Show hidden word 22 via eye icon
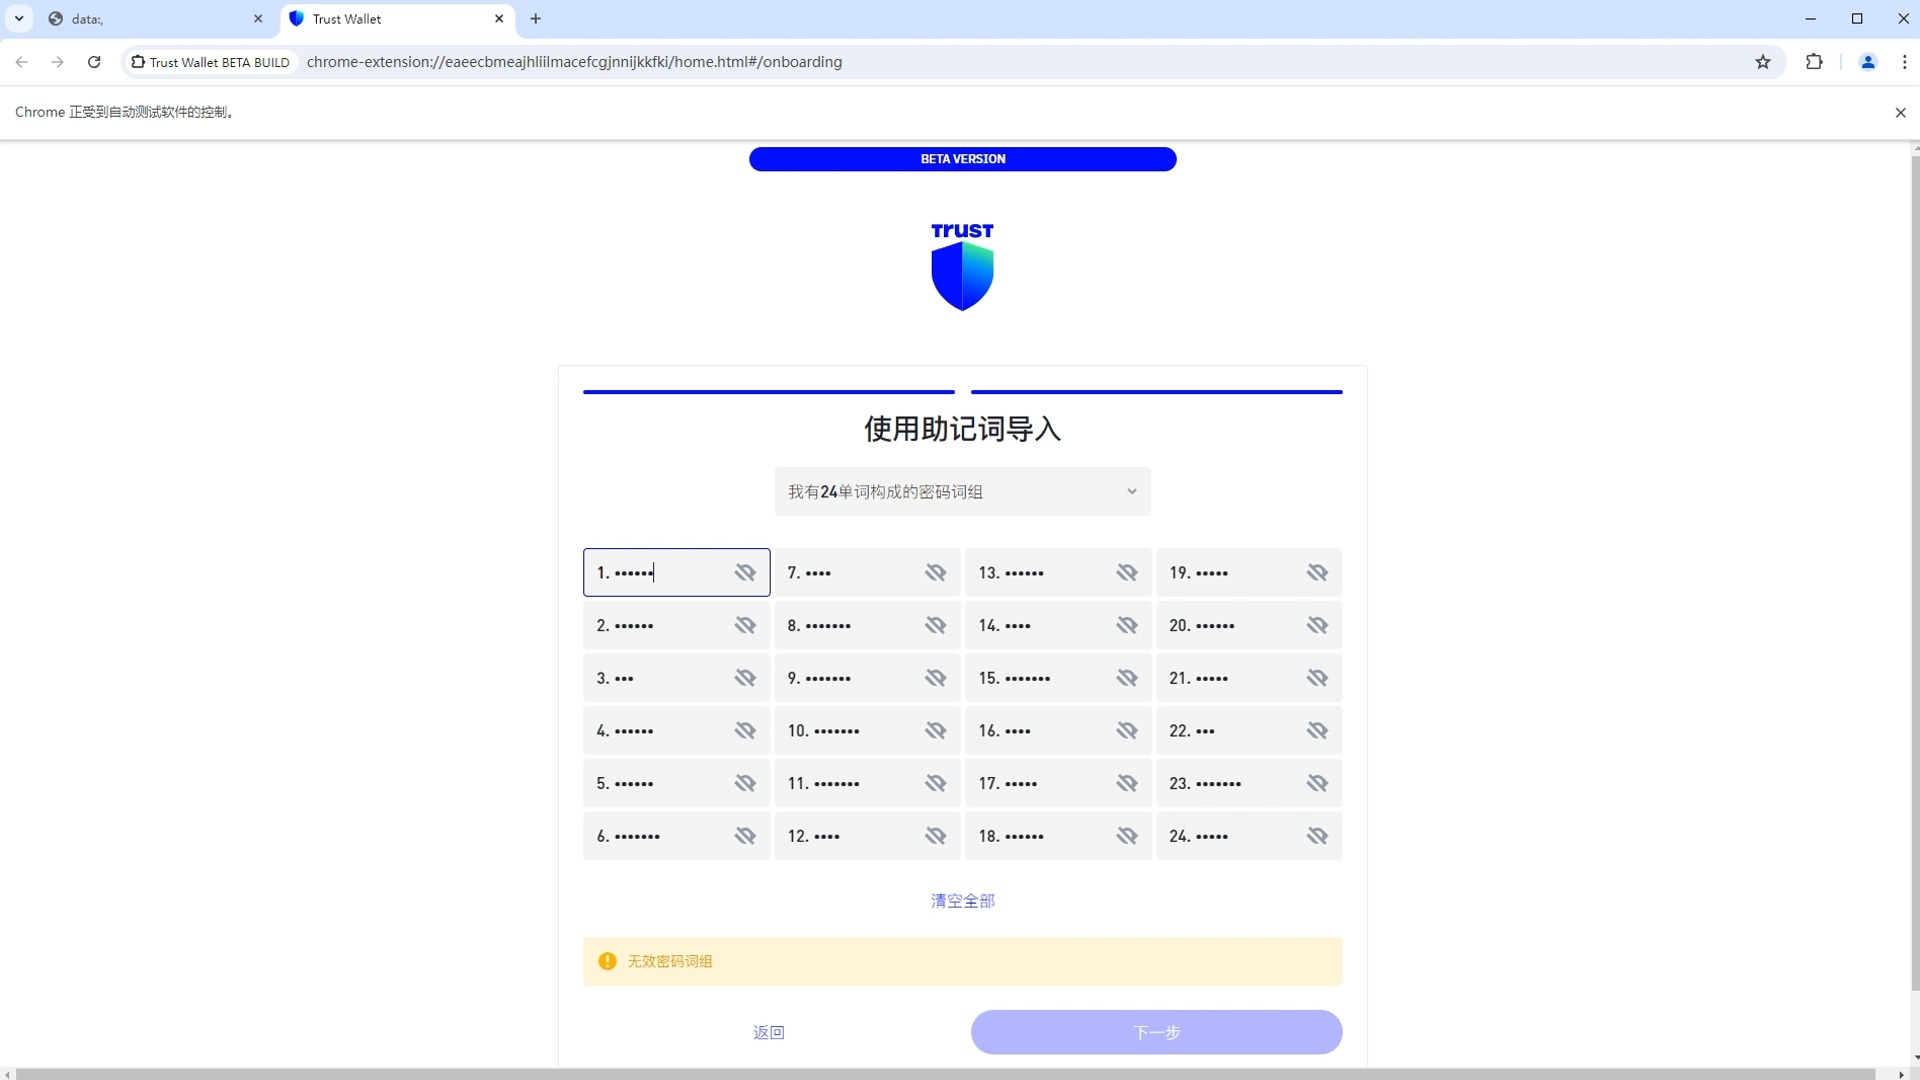This screenshot has height=1080, width=1920. [x=1317, y=731]
